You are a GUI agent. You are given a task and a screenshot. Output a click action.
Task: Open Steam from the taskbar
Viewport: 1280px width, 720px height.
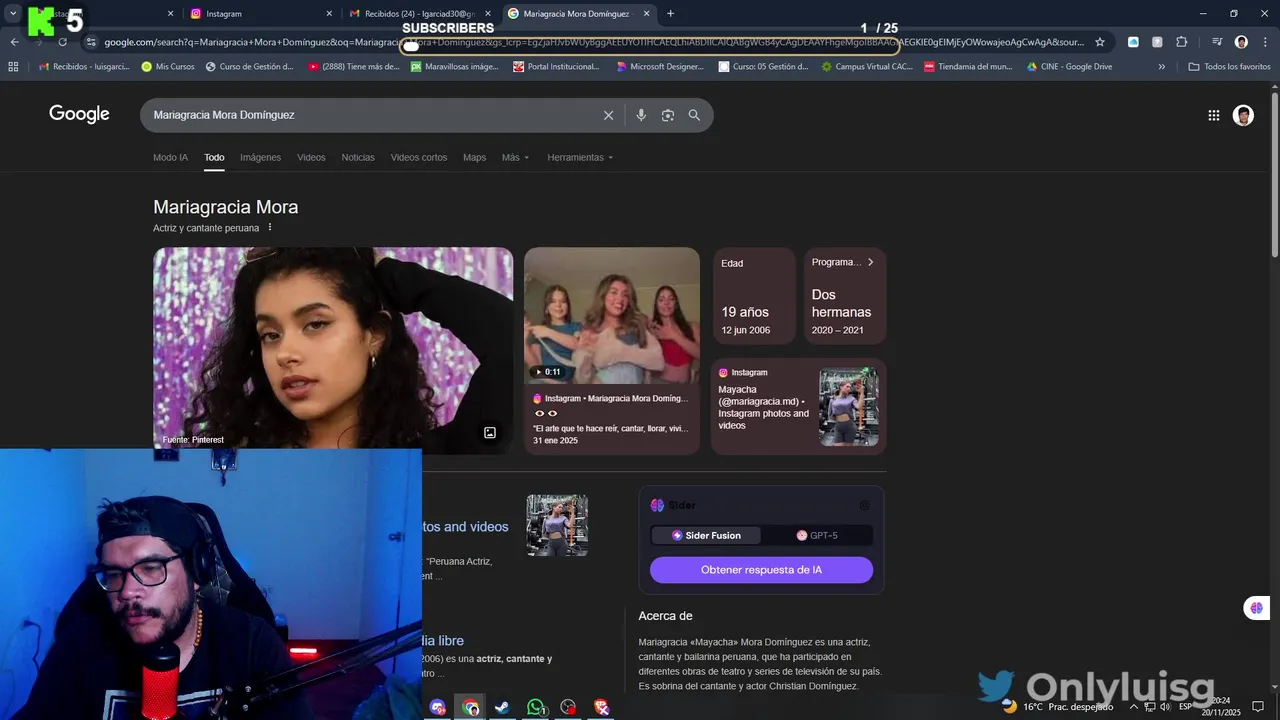[503, 707]
